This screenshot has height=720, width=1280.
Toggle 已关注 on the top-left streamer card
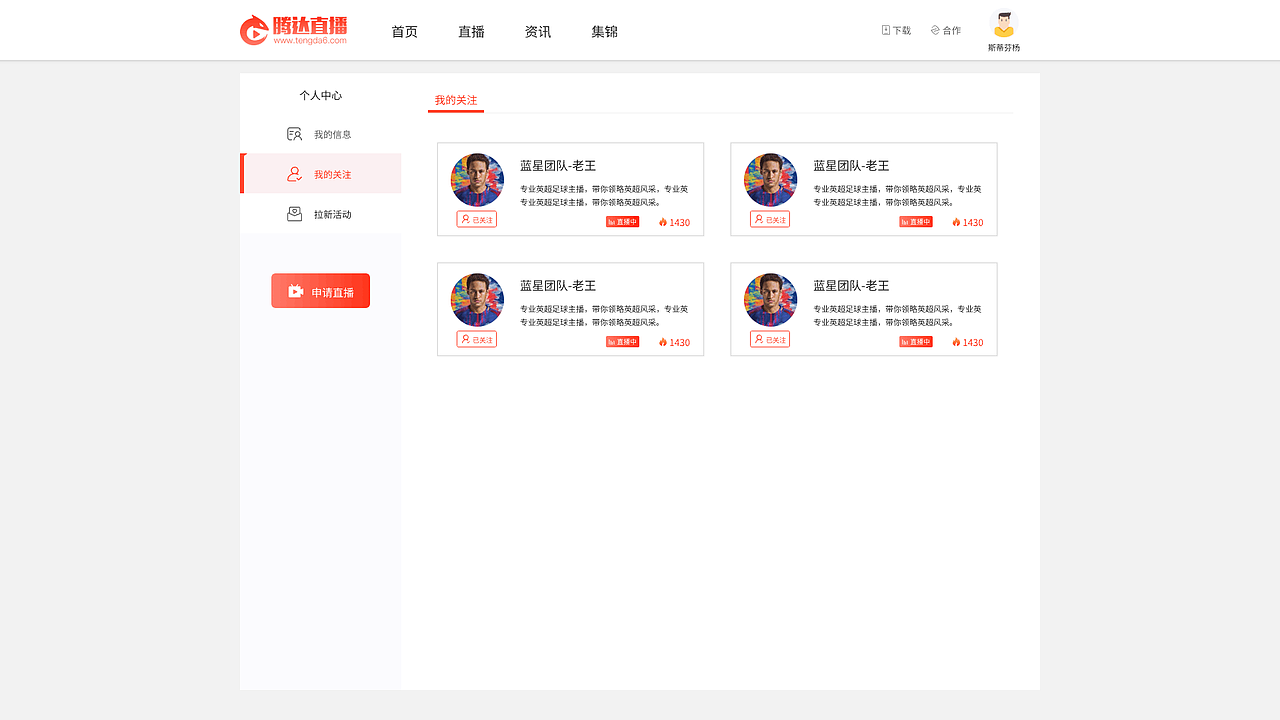477,219
